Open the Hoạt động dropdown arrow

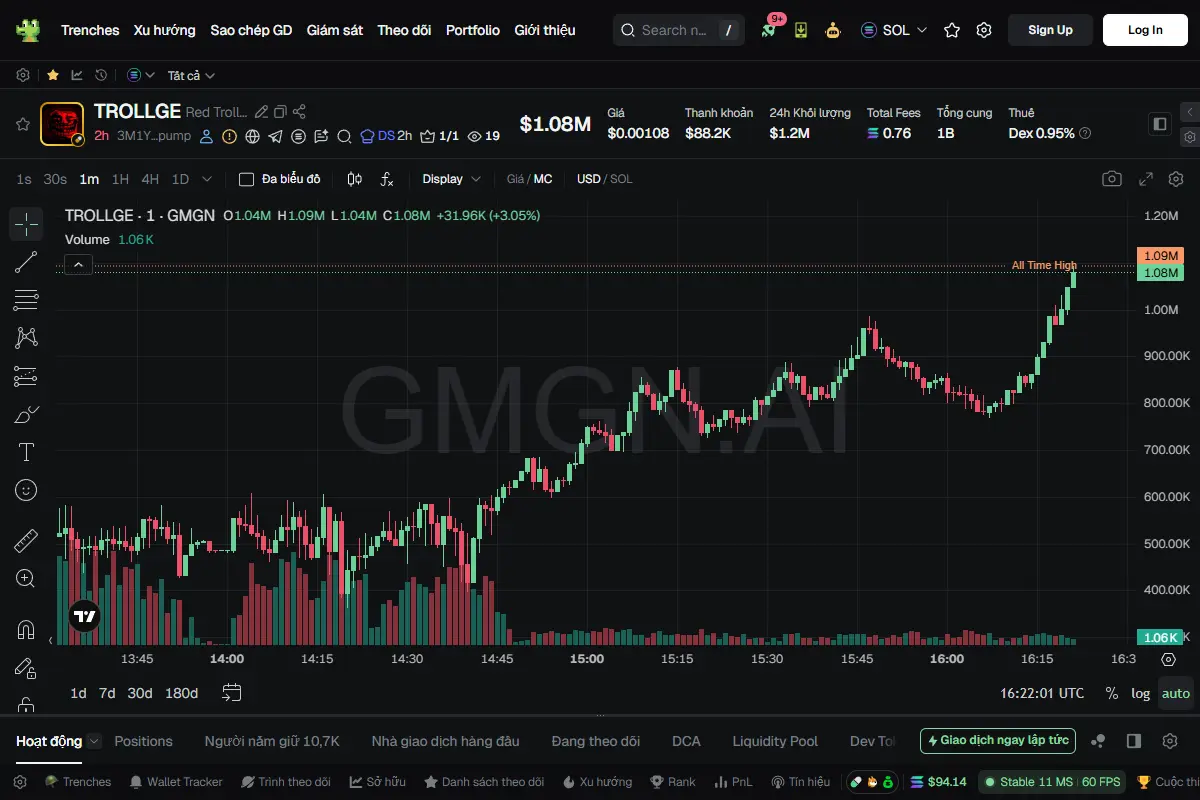(94, 741)
